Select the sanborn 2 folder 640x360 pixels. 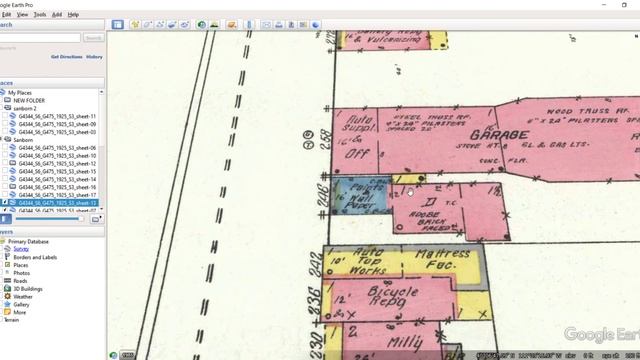point(25,108)
